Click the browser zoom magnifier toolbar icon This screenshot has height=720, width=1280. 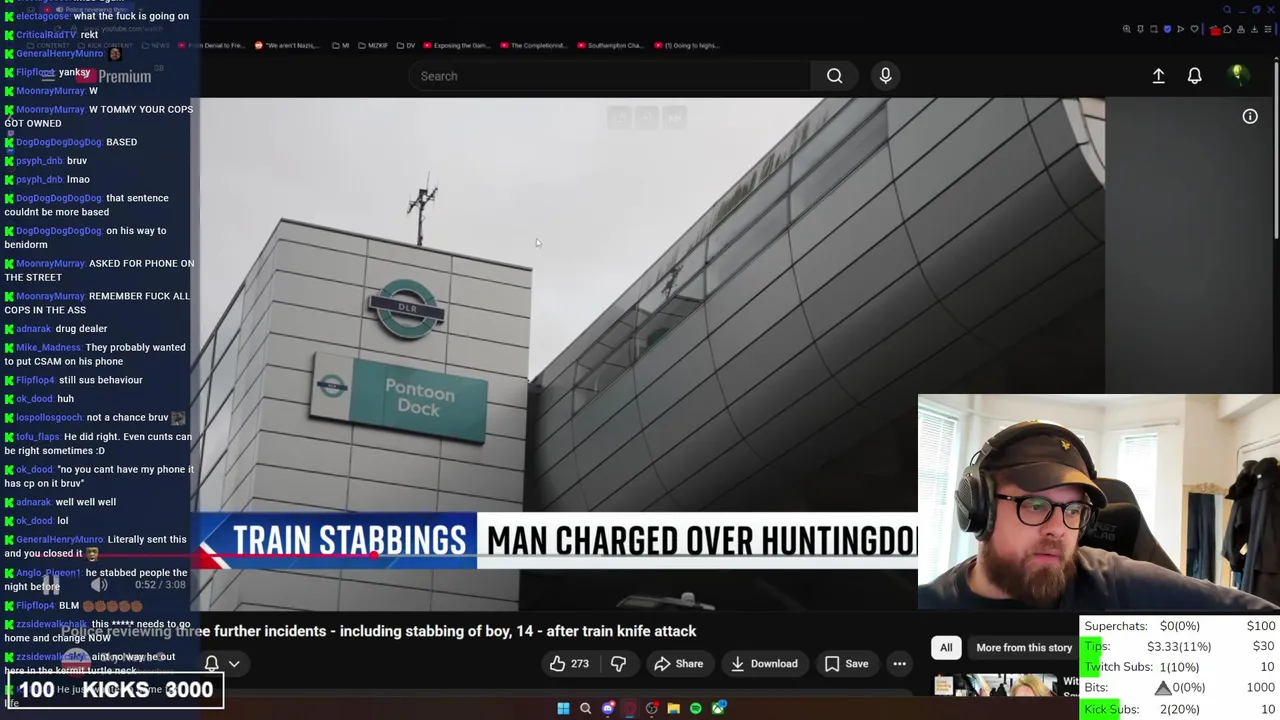(1127, 29)
